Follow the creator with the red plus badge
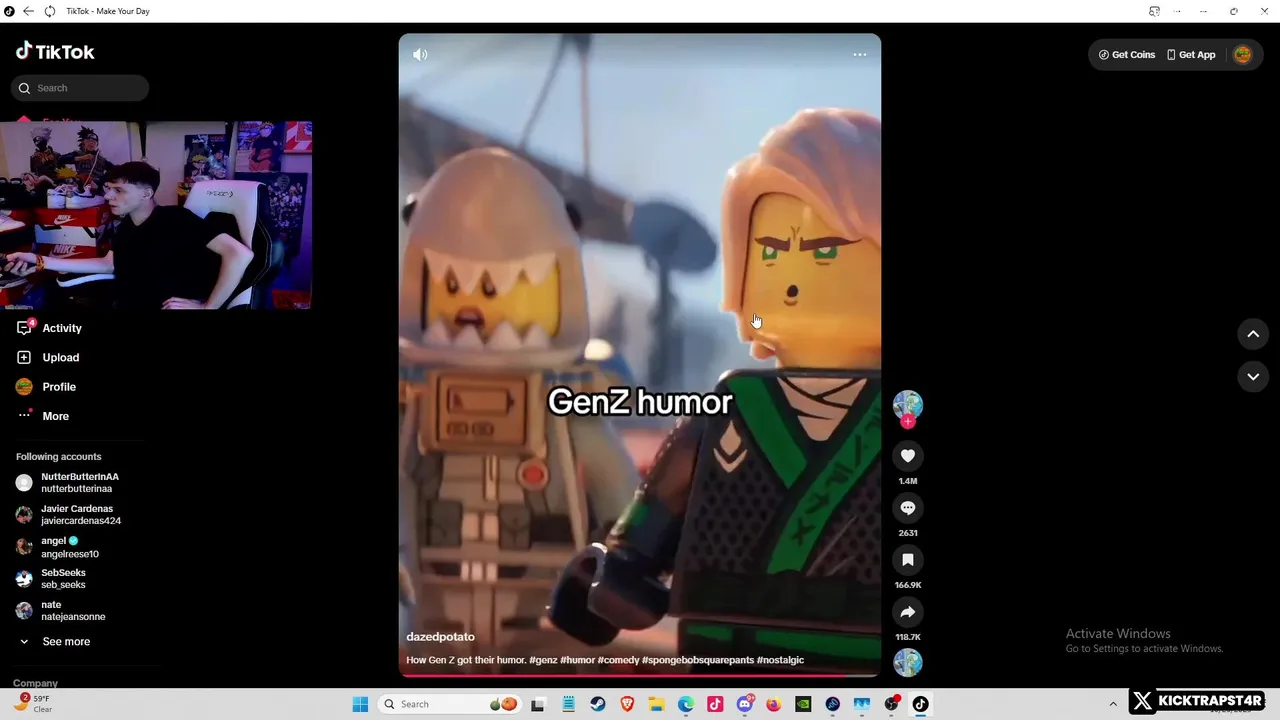 coord(908,422)
